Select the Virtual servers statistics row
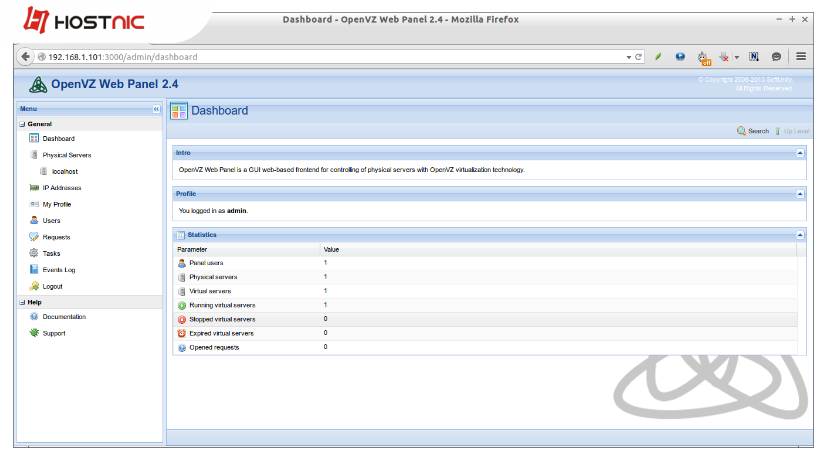This screenshot has height=457, width=826. coord(485,291)
